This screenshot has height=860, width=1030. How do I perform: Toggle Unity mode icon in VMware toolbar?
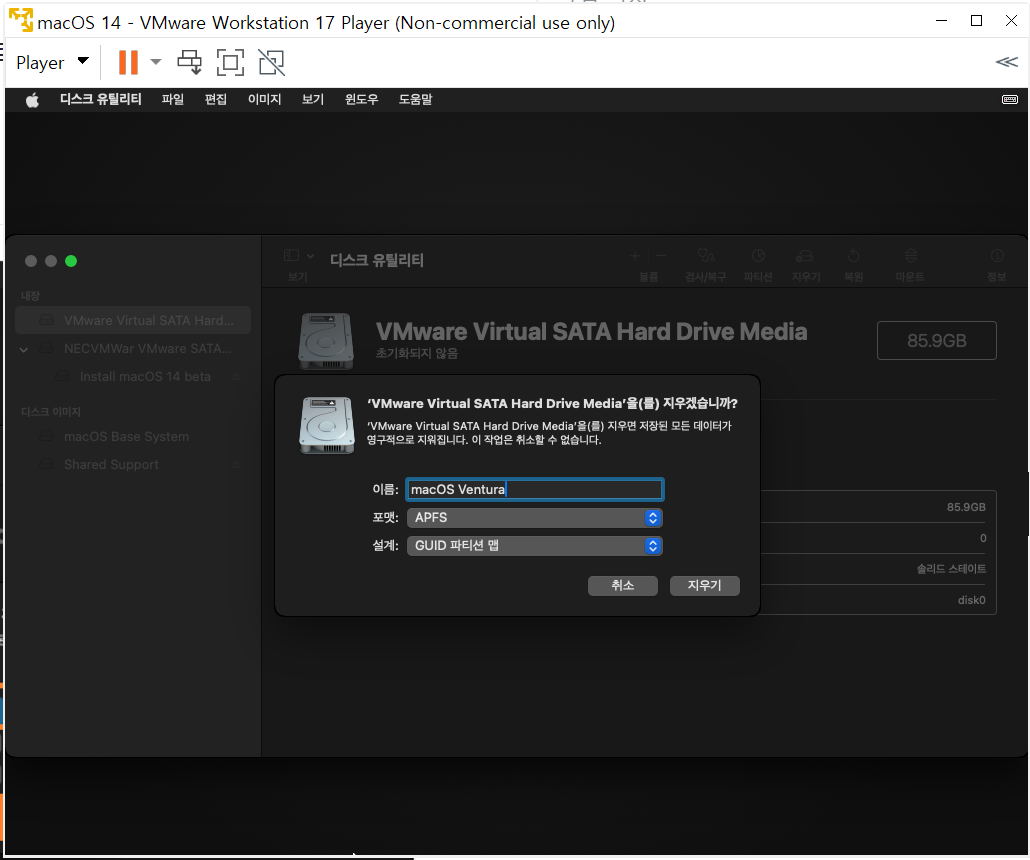click(271, 62)
